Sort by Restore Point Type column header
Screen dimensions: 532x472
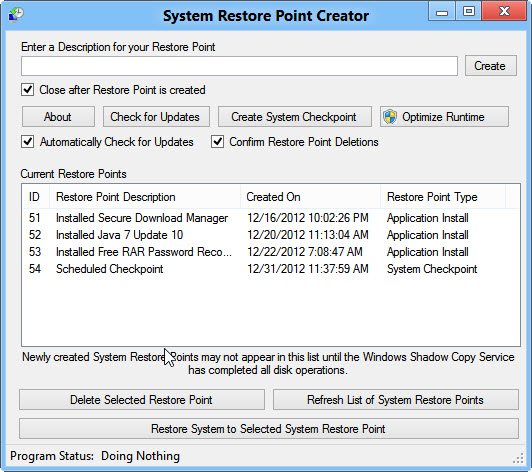point(443,197)
